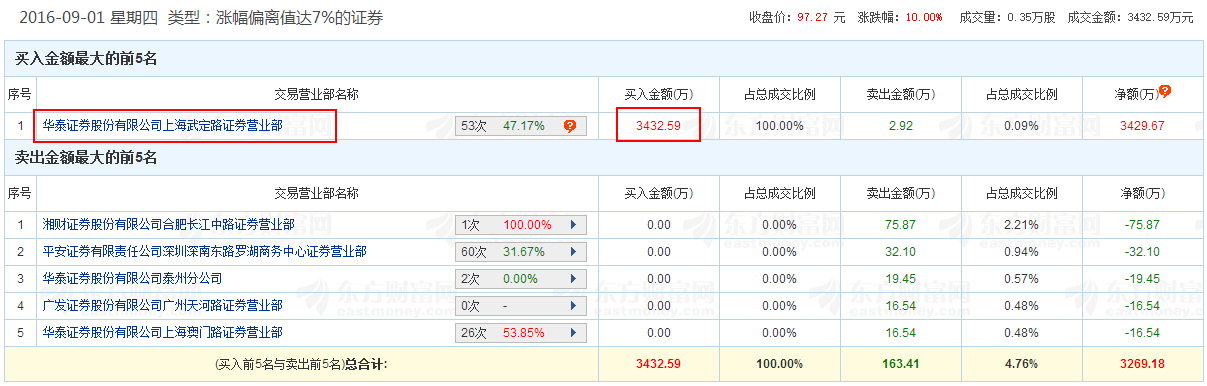Click the 3269.18 total net amount cell
The height and width of the screenshot is (386, 1207).
tap(1140, 363)
